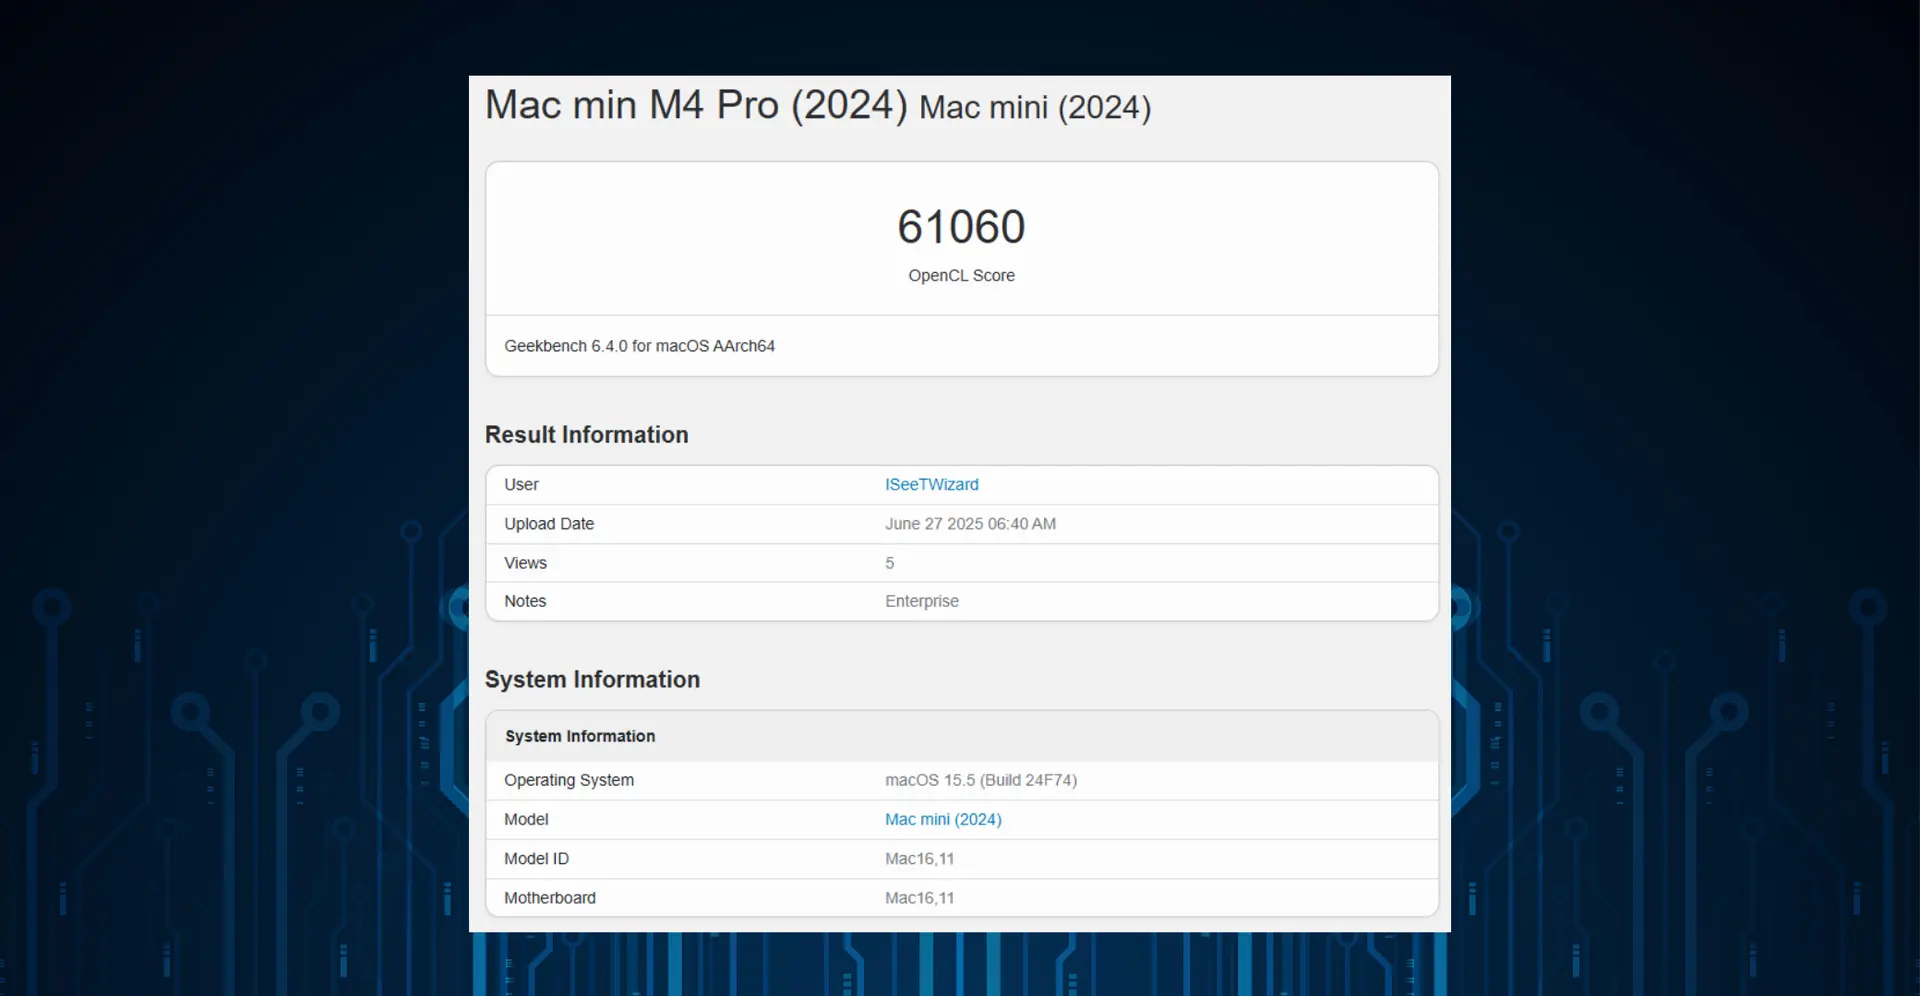Click the OpenCL Score label
The height and width of the screenshot is (996, 1920).
click(961, 276)
